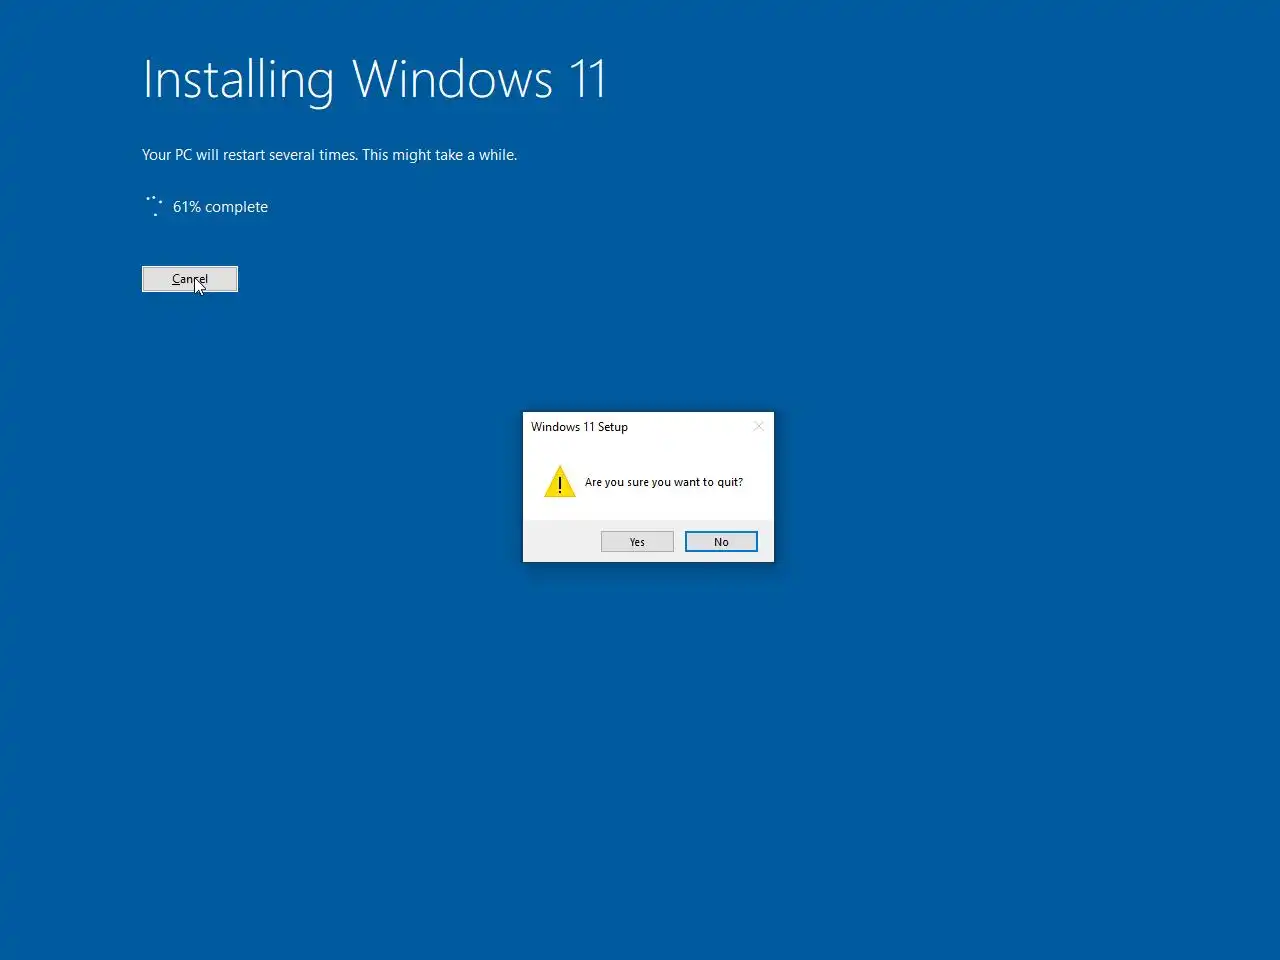Select the '61% complete' progress text

click(x=220, y=207)
